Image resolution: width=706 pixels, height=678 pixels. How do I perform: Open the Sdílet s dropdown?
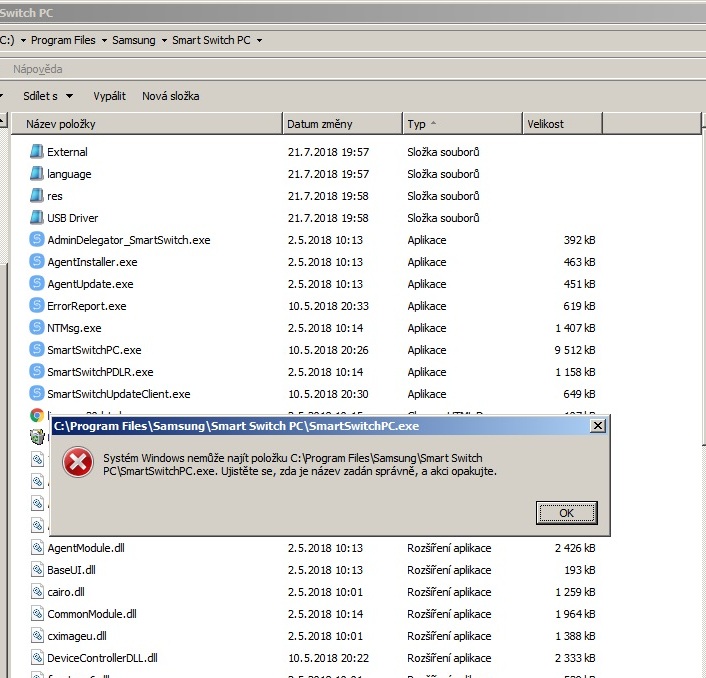(x=69, y=96)
